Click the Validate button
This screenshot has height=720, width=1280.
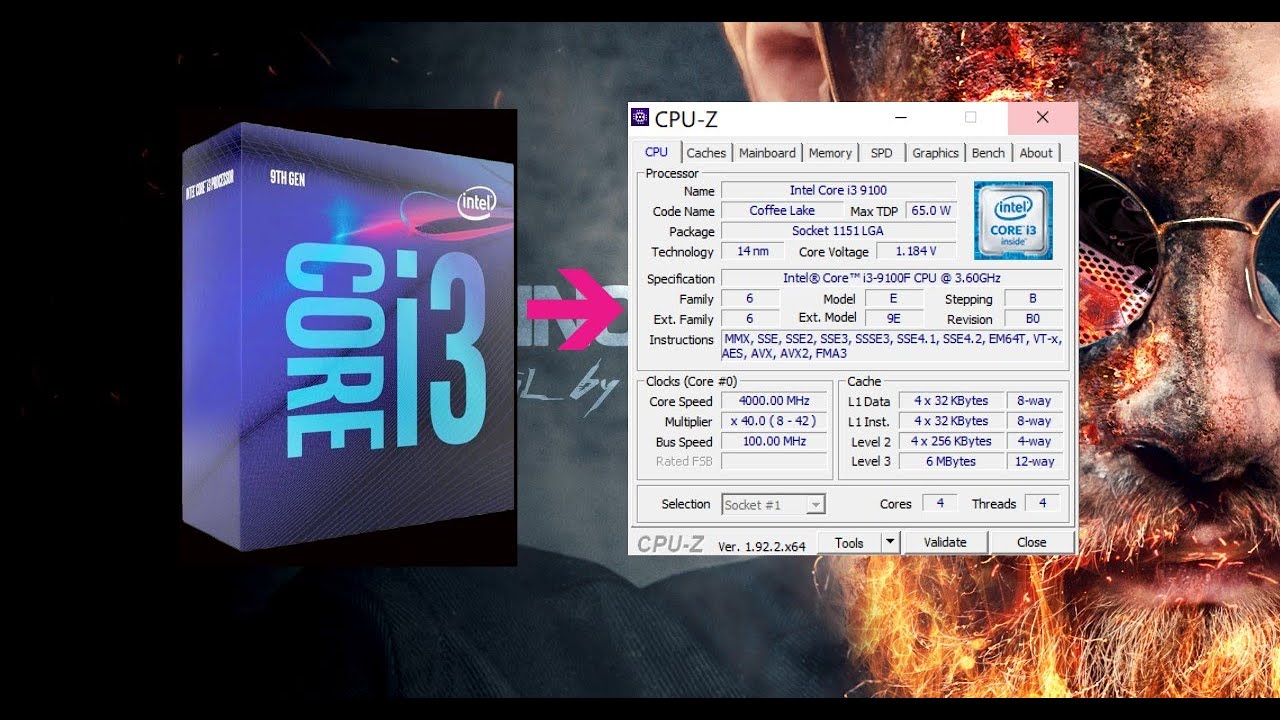click(x=945, y=542)
